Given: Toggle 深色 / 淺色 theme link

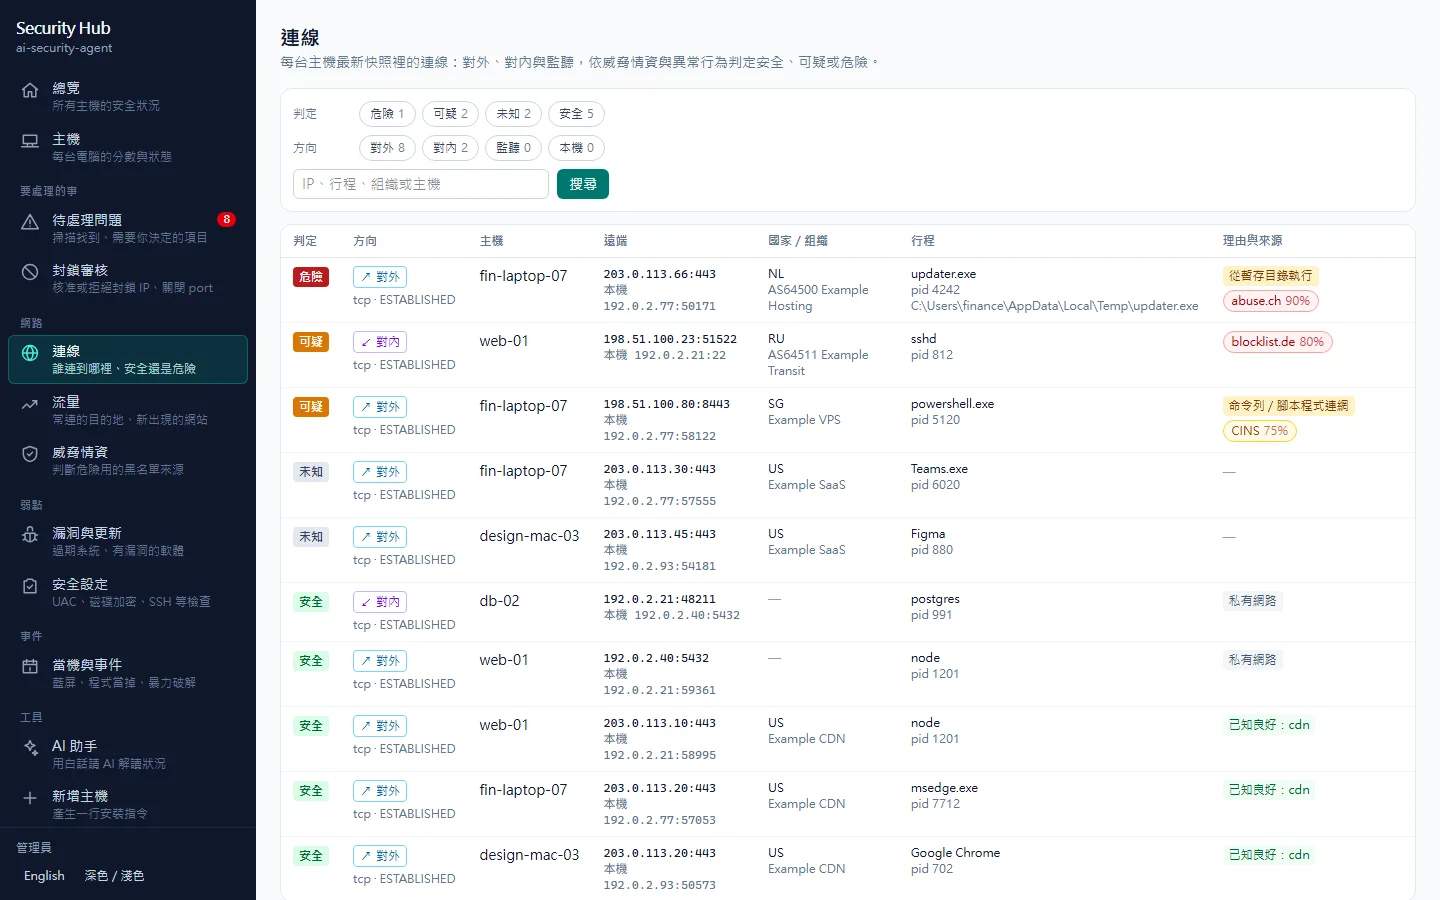Looking at the screenshot, I should pos(114,876).
